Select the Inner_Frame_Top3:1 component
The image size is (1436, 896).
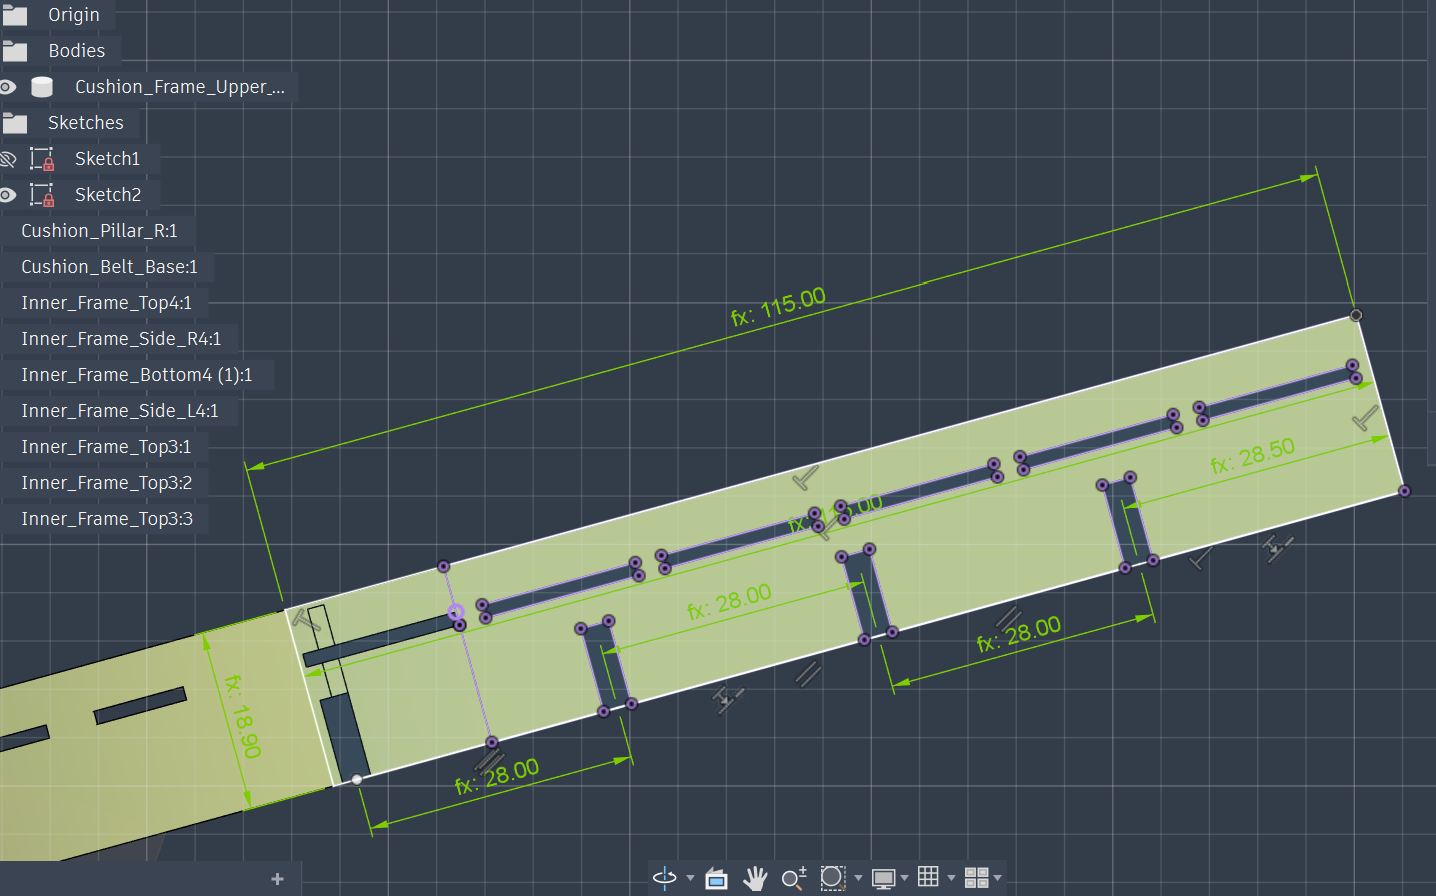[x=107, y=447]
